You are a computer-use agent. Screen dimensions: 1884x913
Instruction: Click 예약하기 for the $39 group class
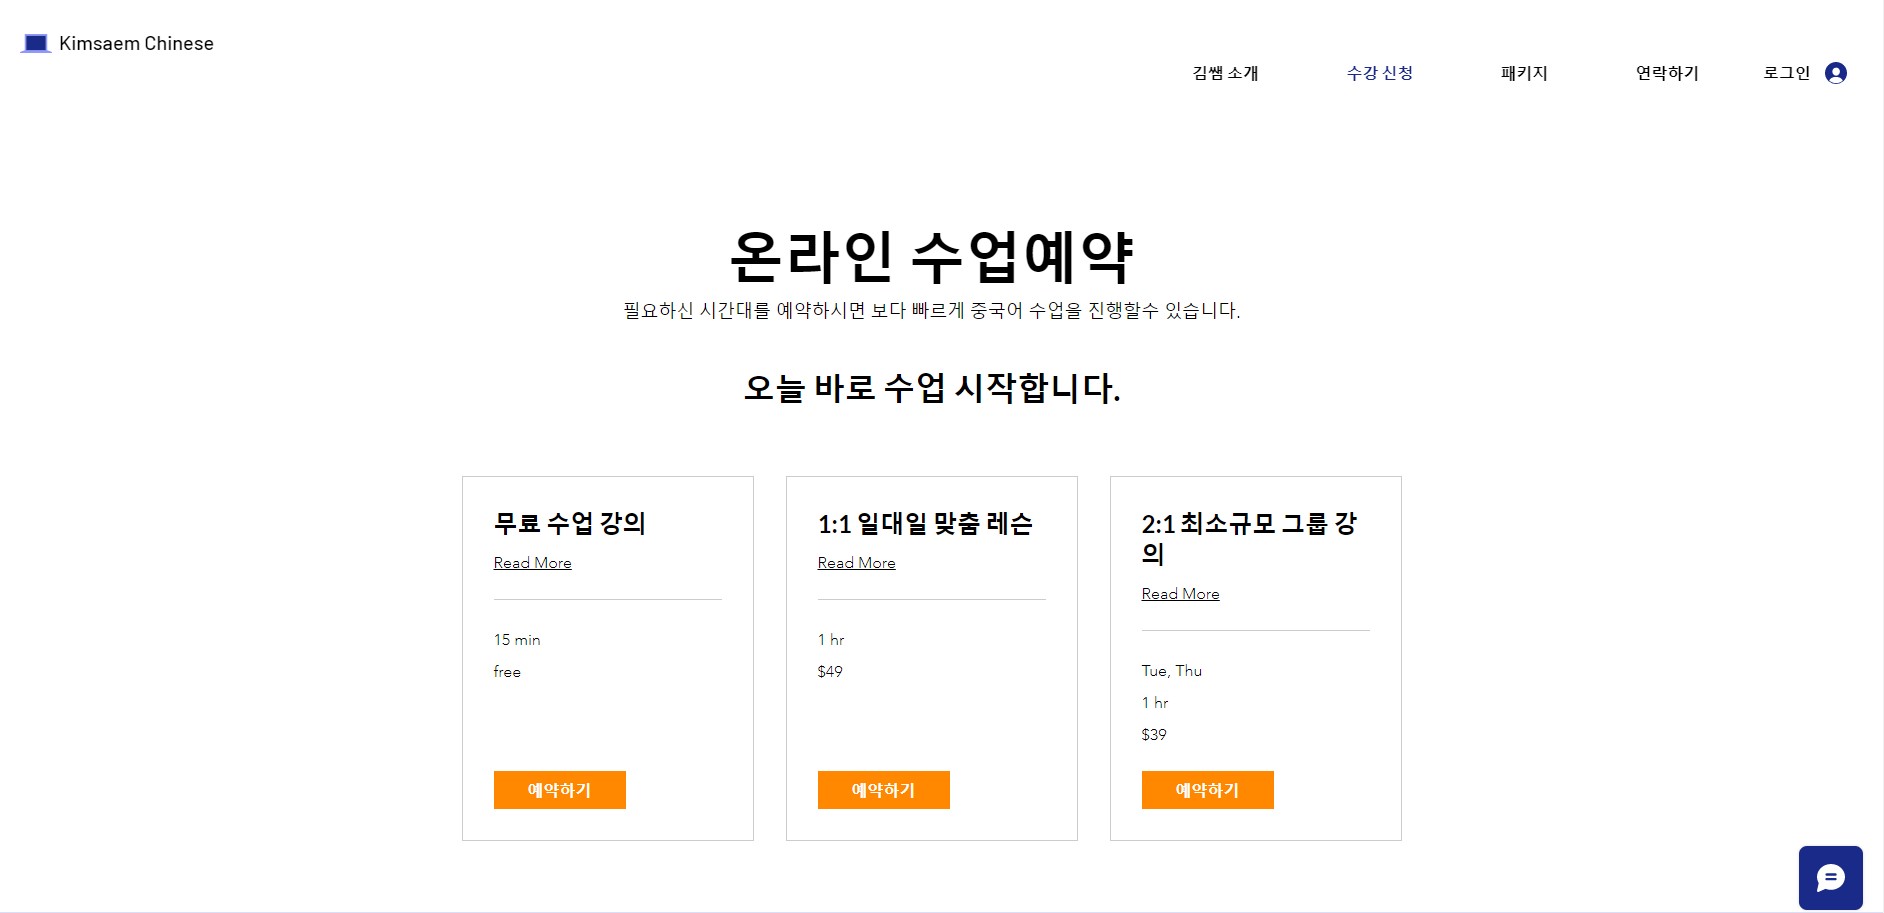point(1207,790)
